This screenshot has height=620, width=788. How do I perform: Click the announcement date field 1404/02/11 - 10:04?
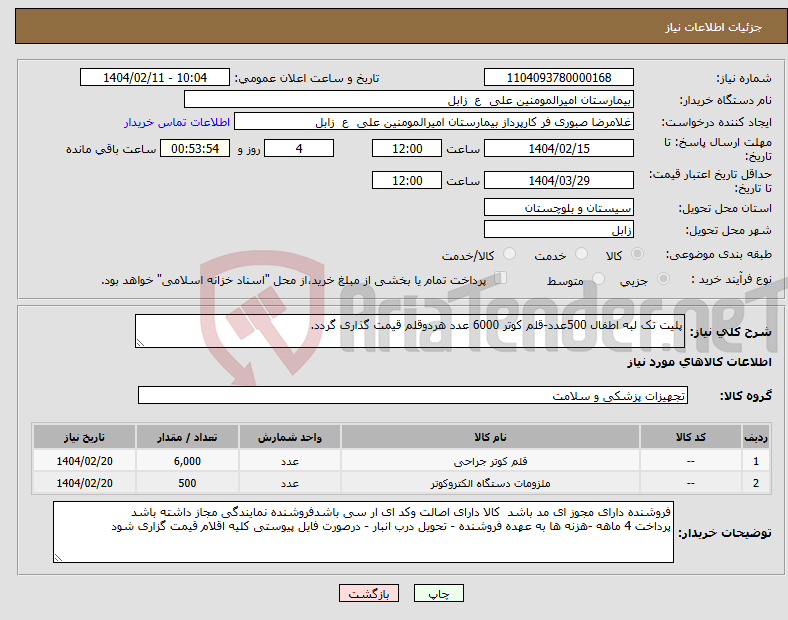155,78
